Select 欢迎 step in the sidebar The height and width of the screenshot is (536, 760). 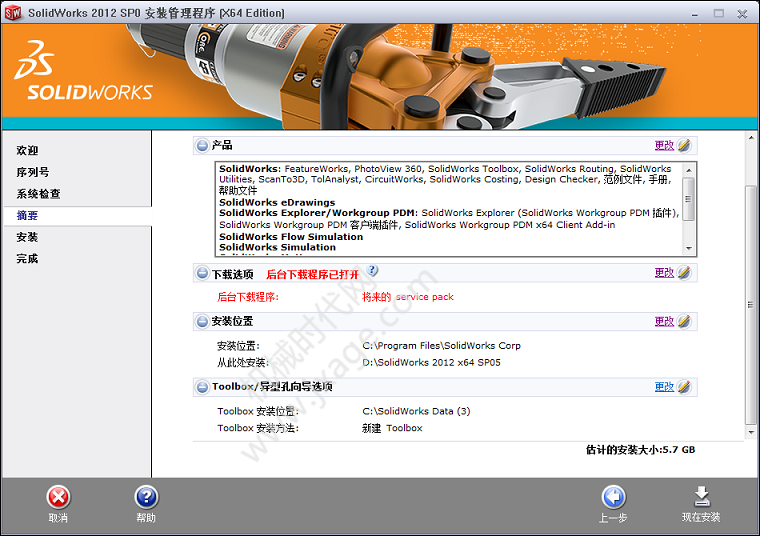pyautogui.click(x=27, y=150)
